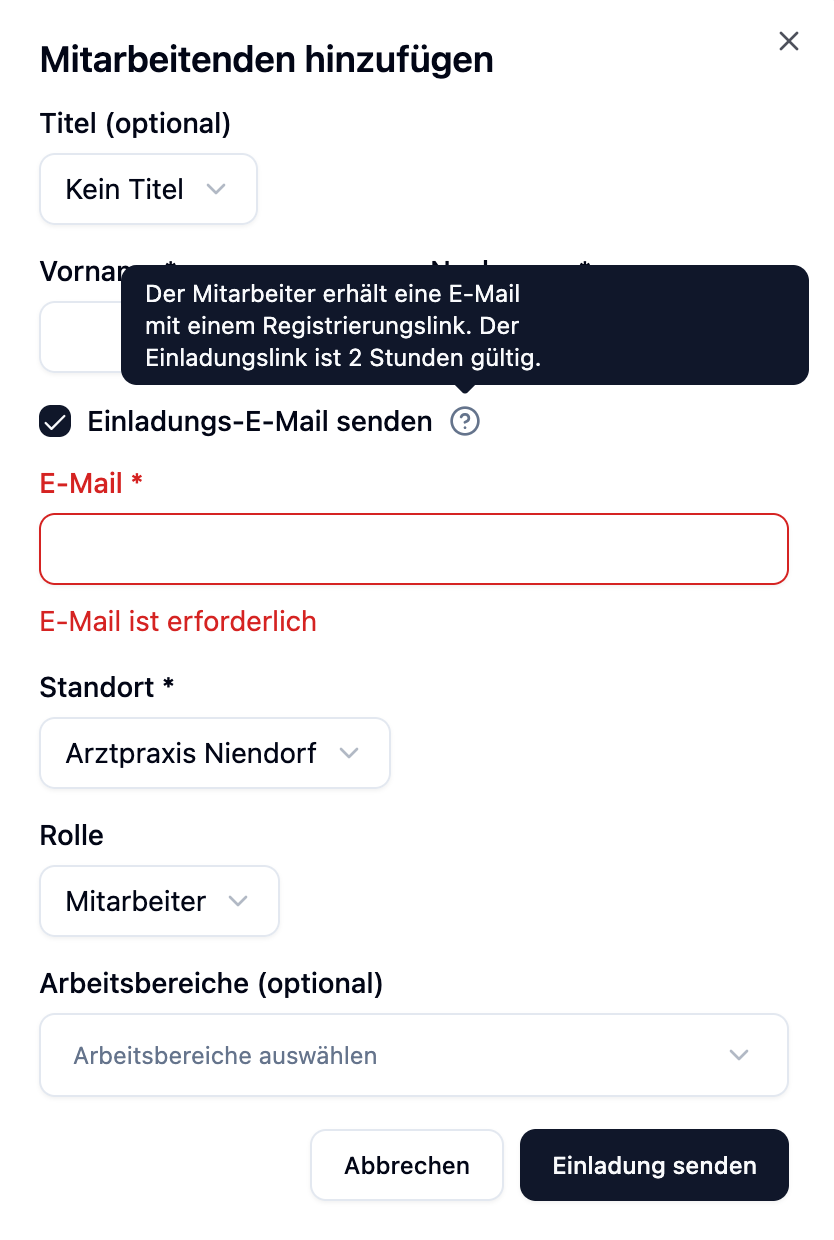Click the E-Mail ist erforderlich error message
Viewport: 834px width, 1240px height.
click(178, 621)
